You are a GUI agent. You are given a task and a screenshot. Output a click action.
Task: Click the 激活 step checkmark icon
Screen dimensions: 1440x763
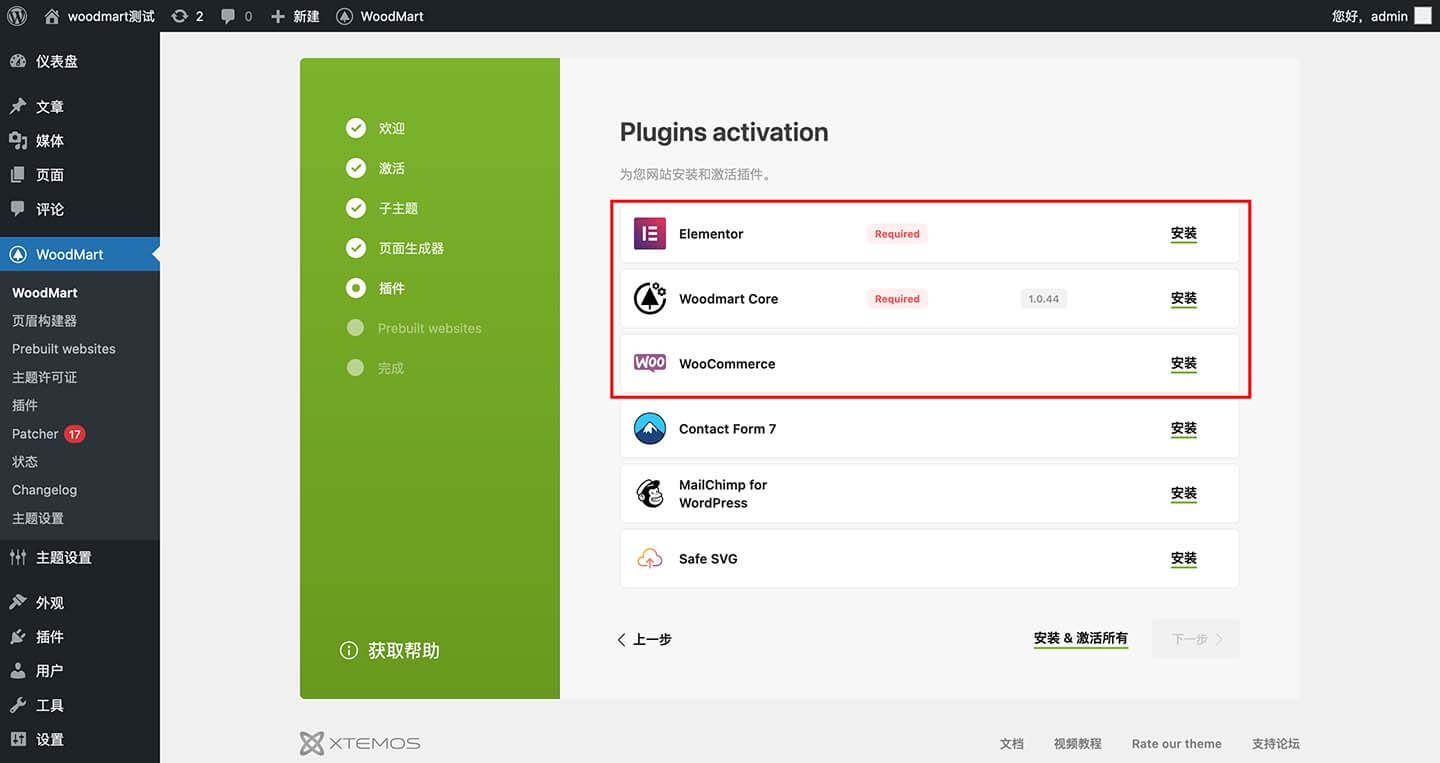point(356,168)
